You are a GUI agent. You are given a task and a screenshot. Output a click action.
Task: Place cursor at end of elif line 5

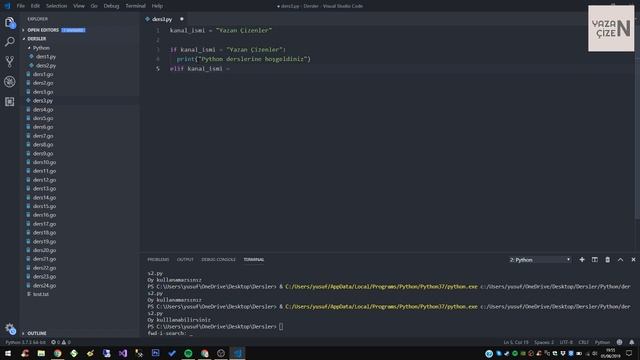tap(231, 69)
